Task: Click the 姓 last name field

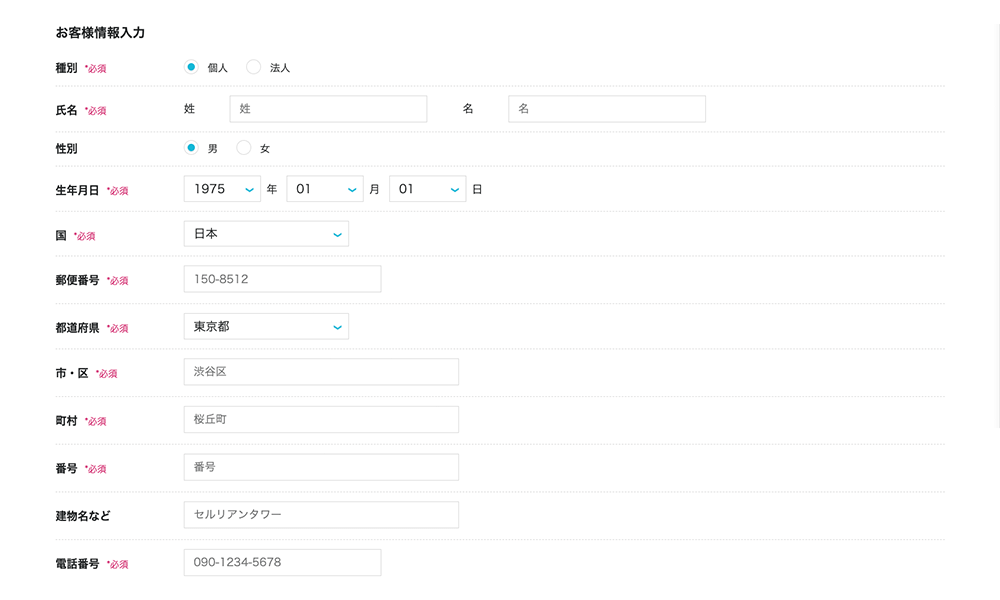Action: point(328,109)
